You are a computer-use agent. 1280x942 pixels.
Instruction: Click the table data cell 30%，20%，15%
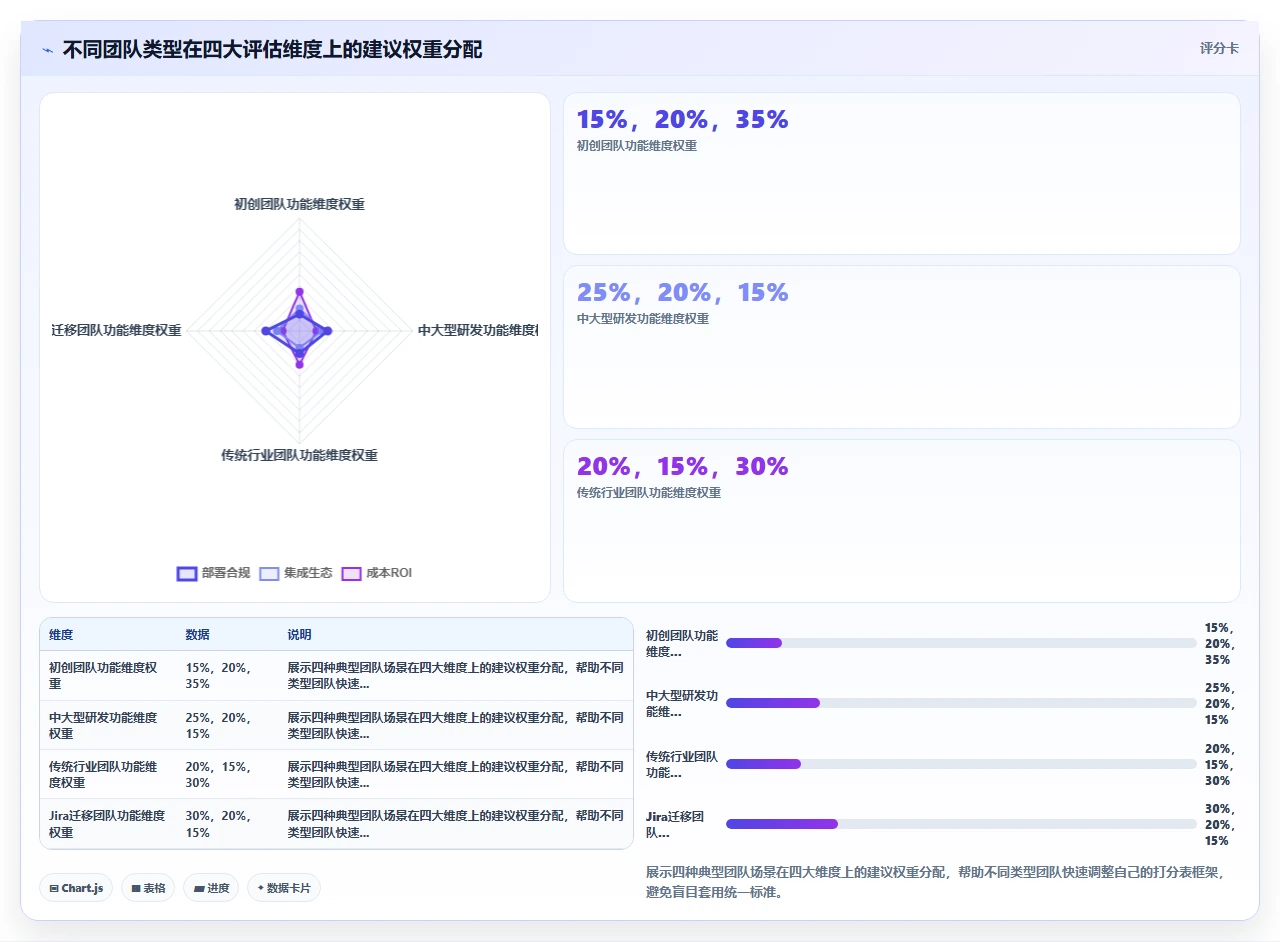coord(228,823)
